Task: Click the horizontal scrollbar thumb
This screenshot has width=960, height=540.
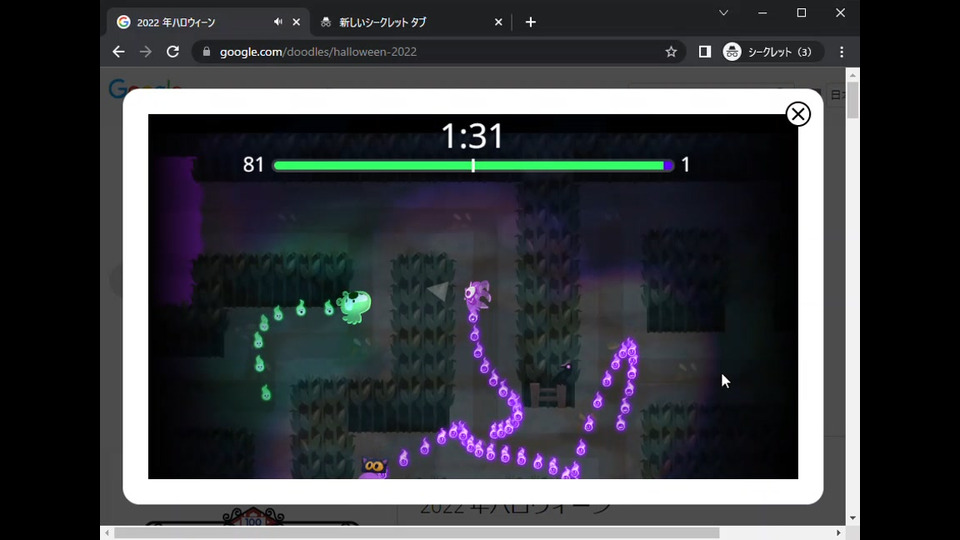Action: 416,533
